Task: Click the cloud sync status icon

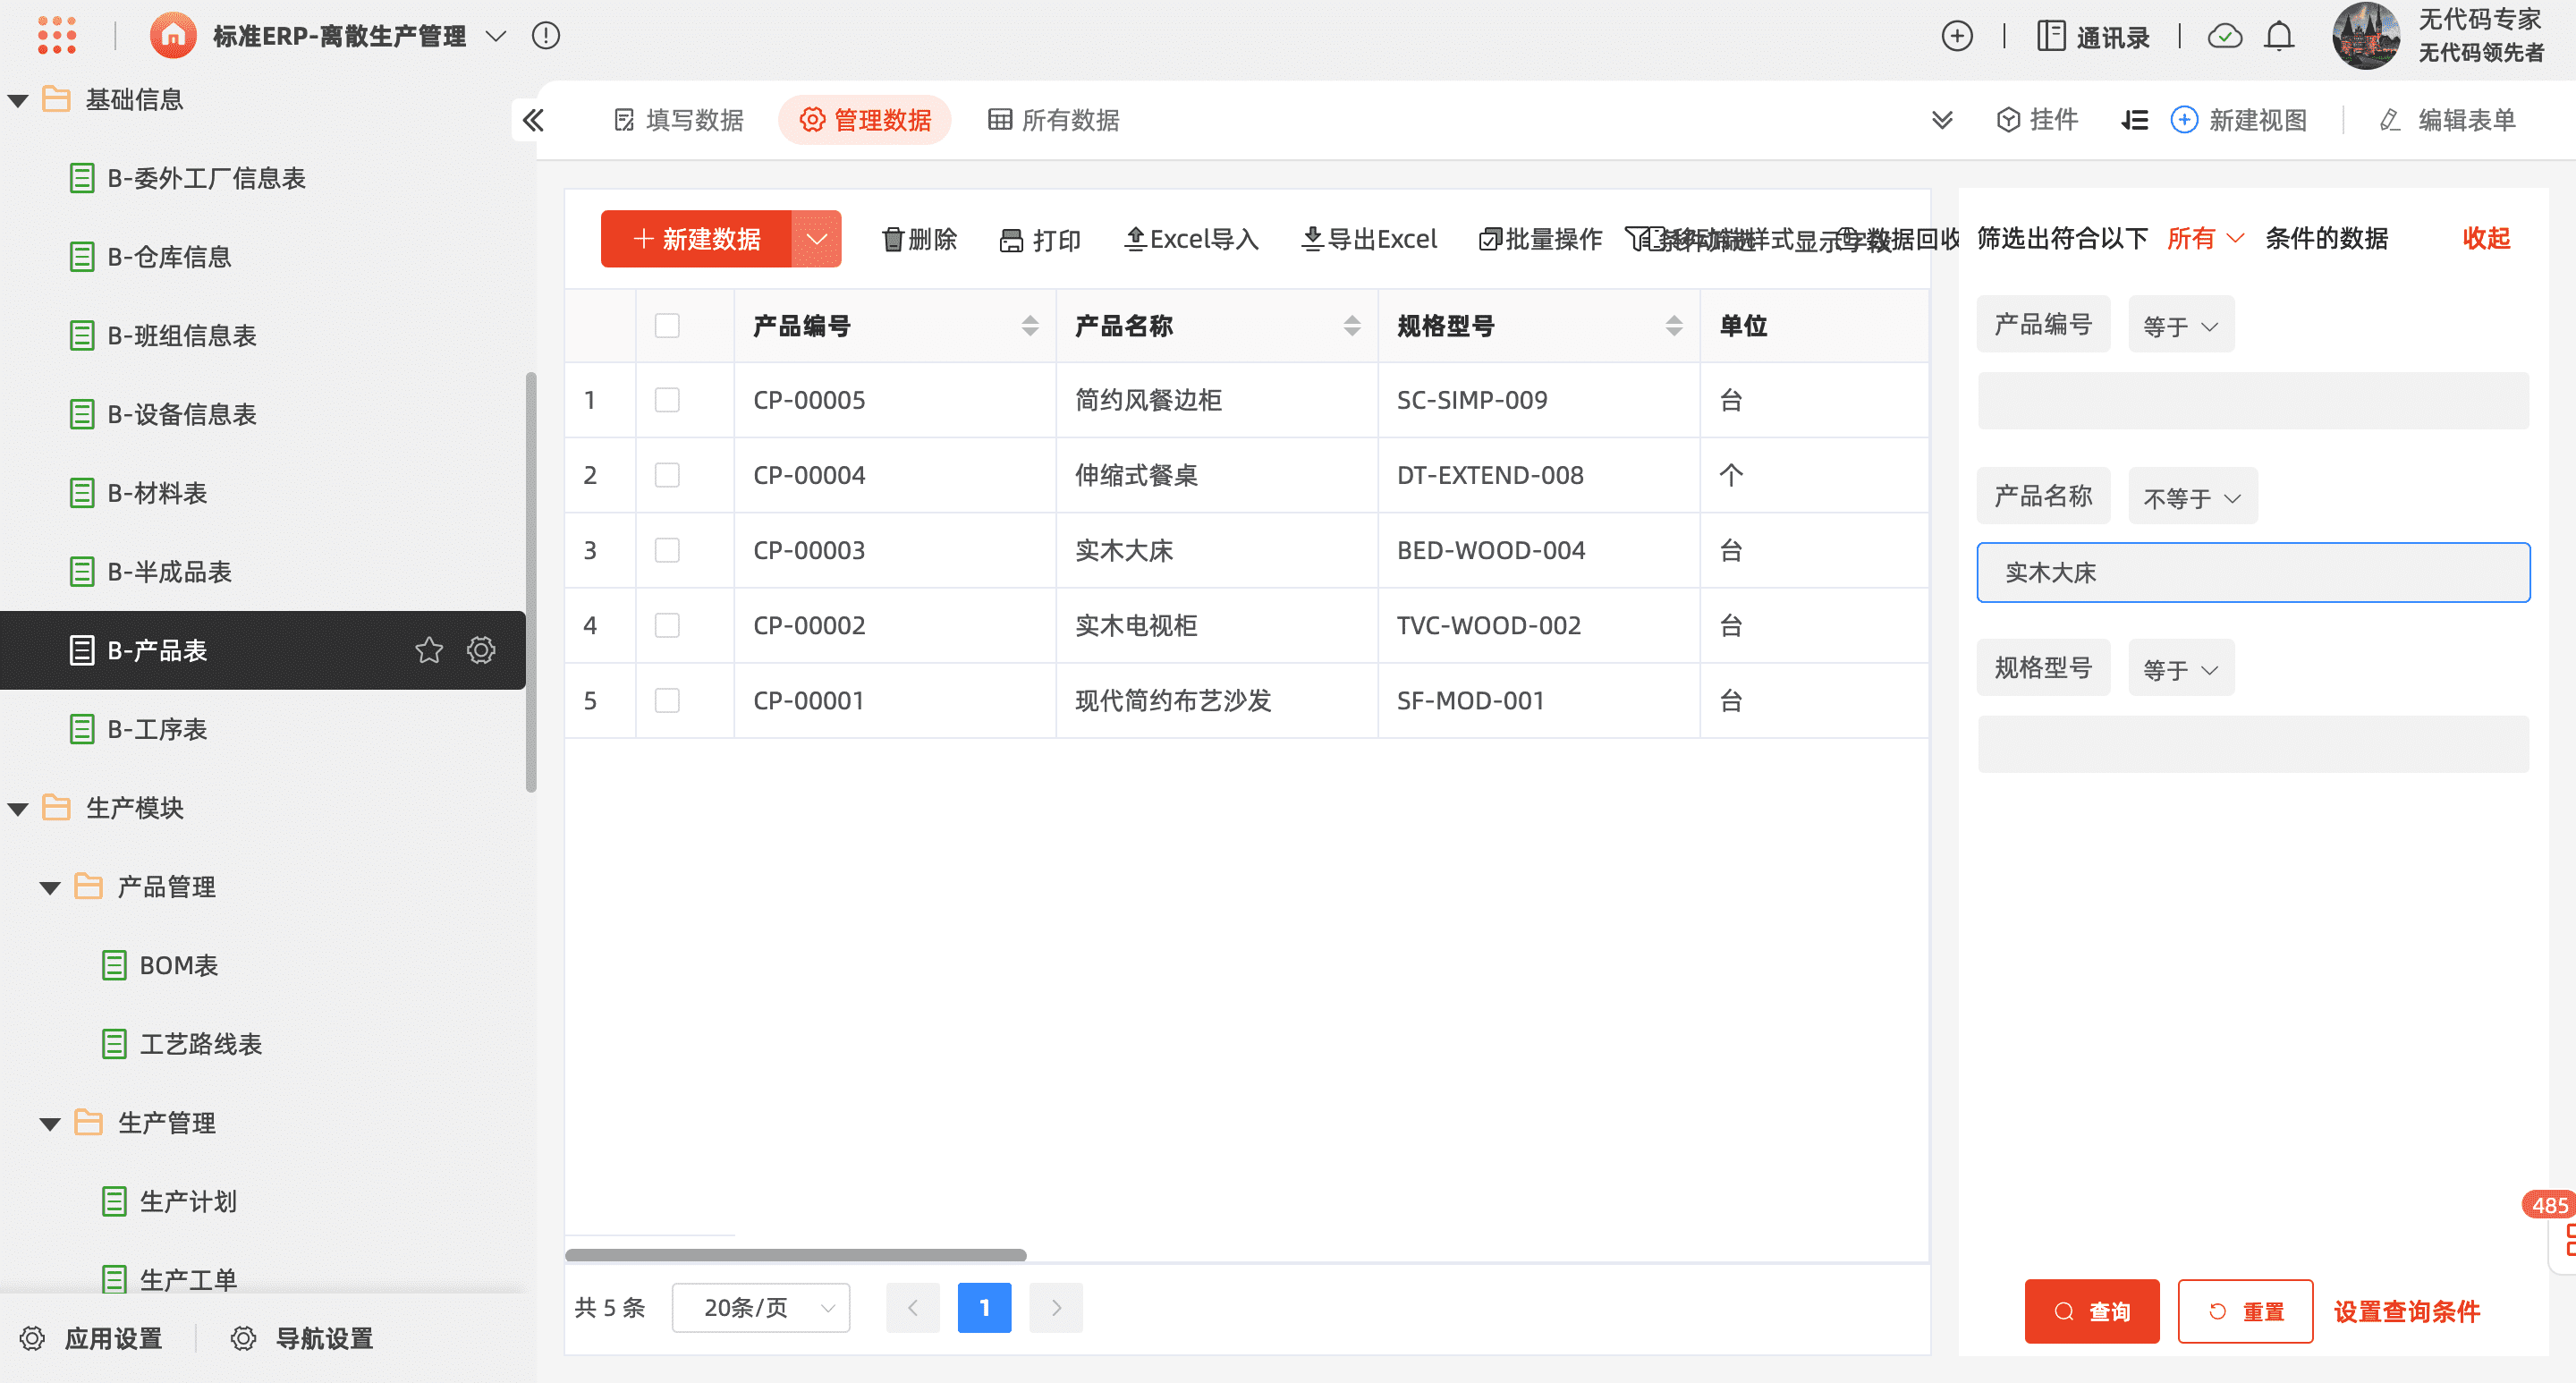Action: [x=2225, y=37]
